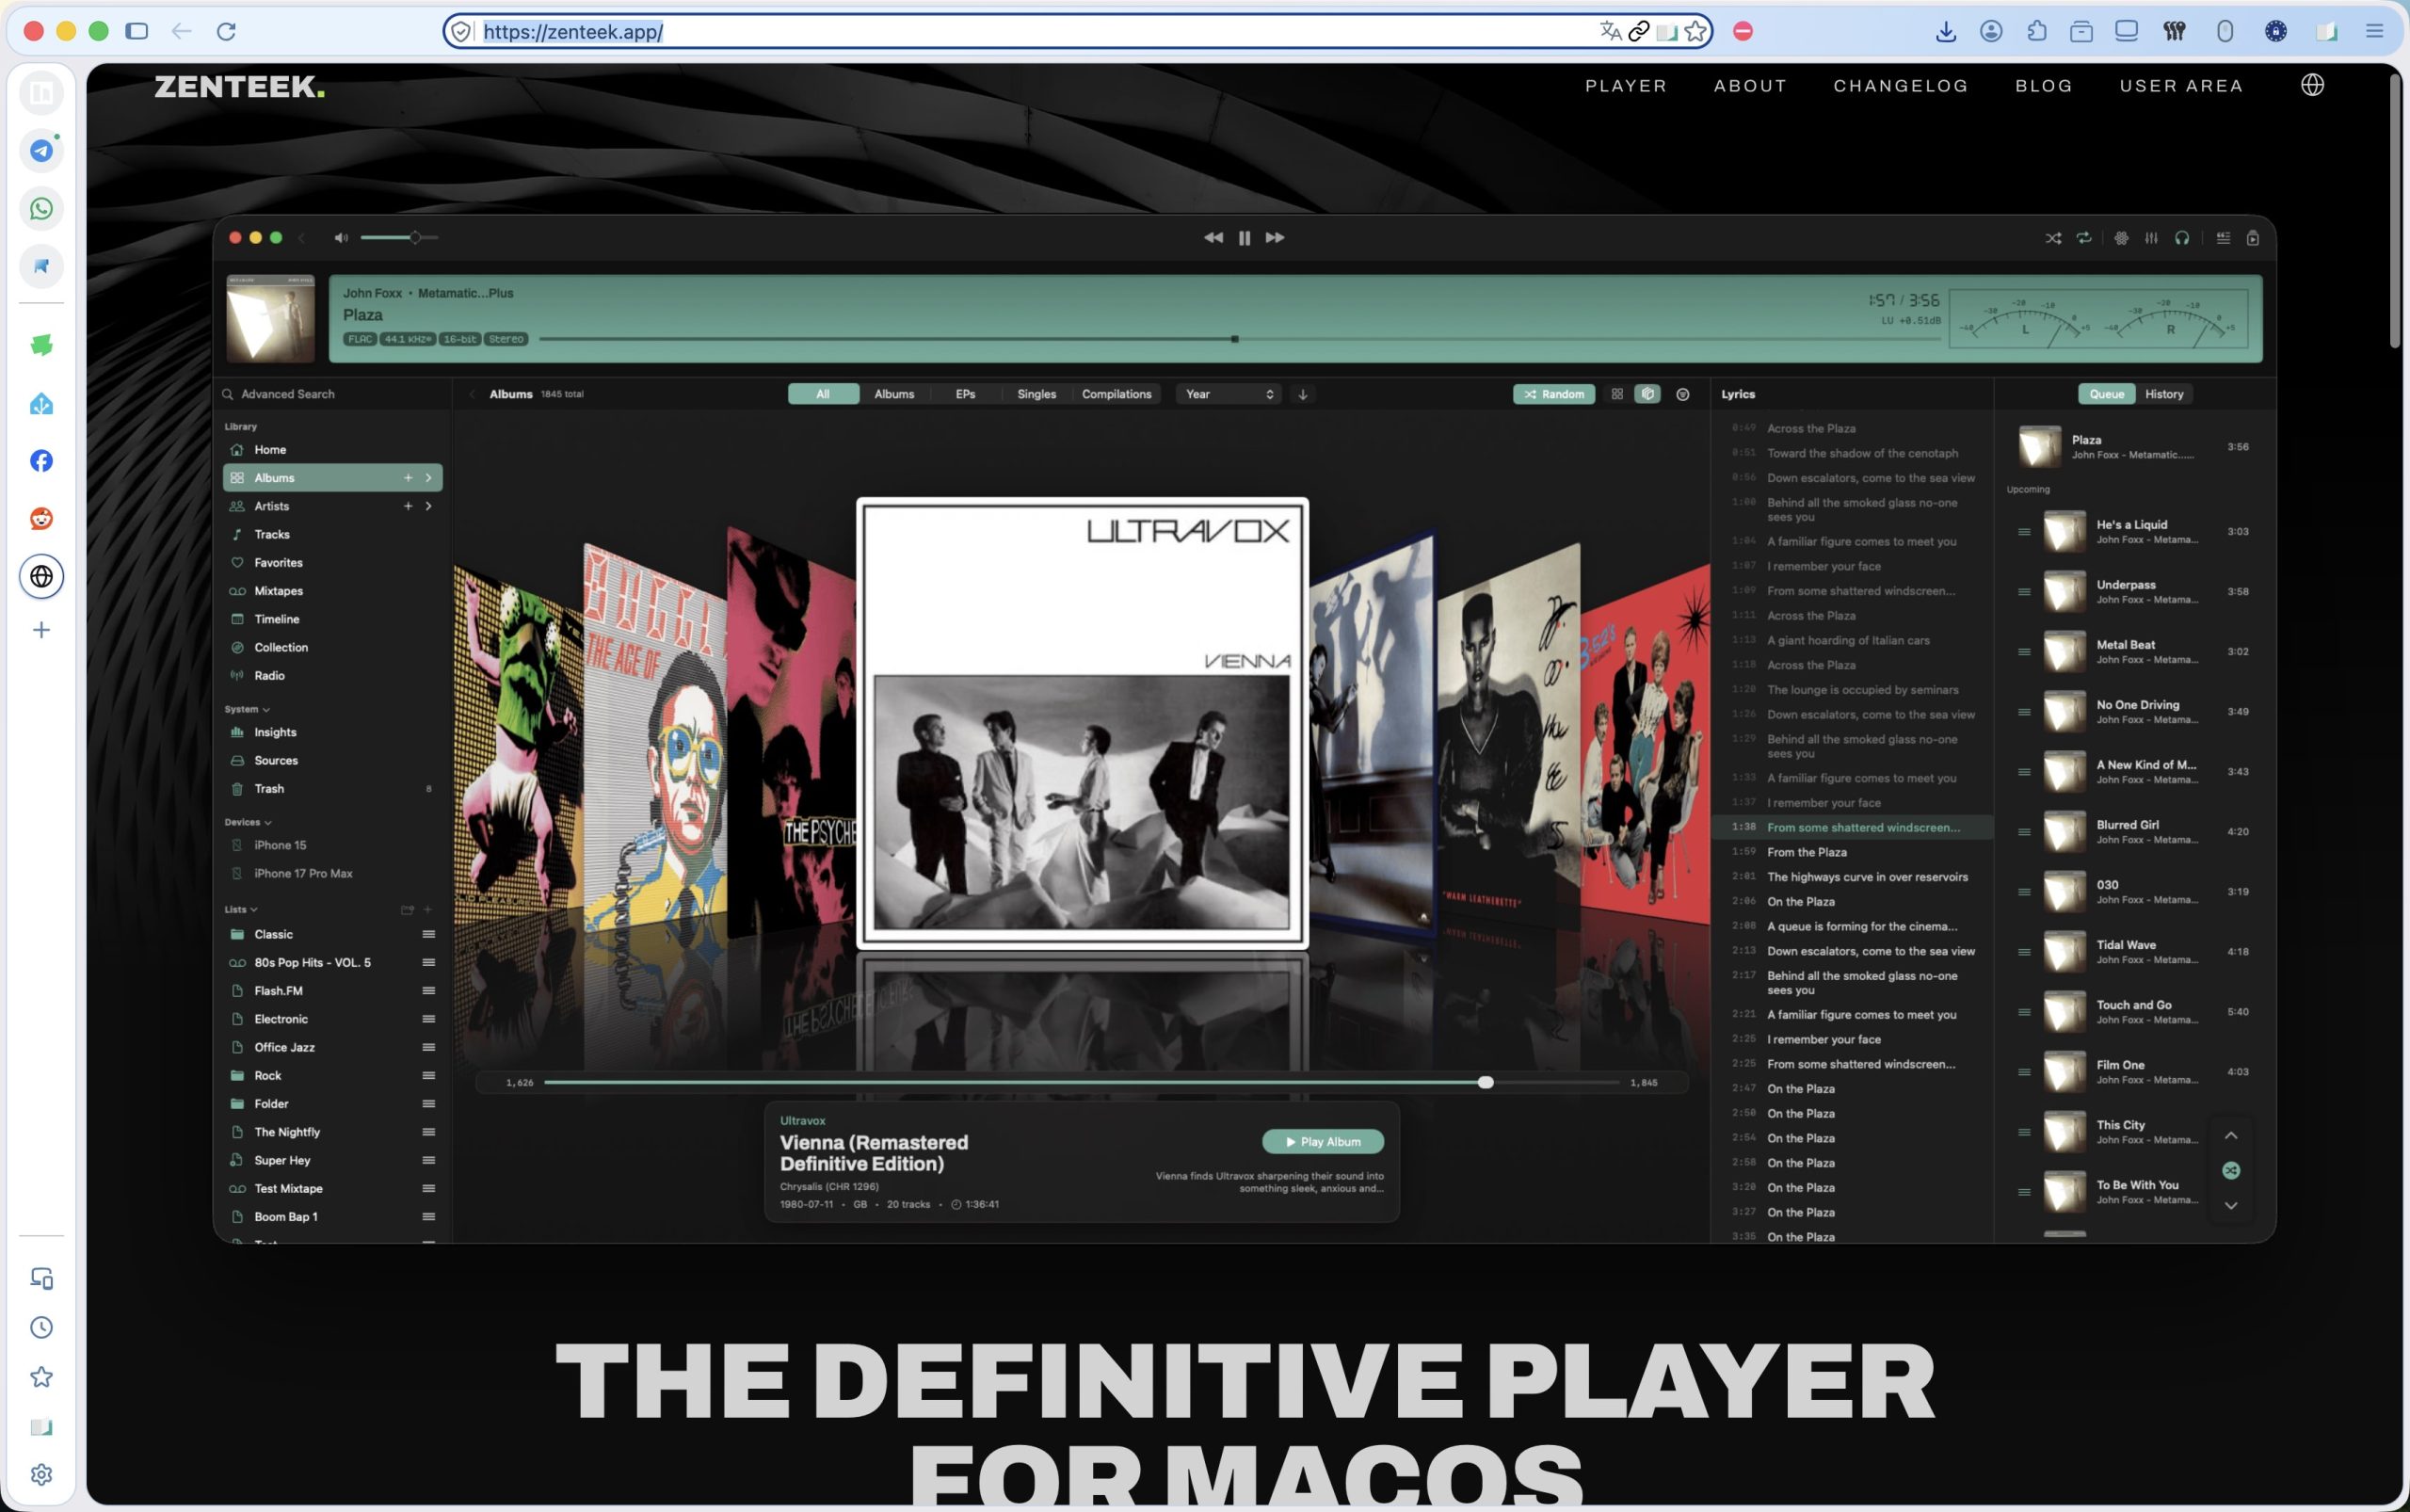Bookmark this page with the star icon
The image size is (2410, 1512).
[1696, 32]
